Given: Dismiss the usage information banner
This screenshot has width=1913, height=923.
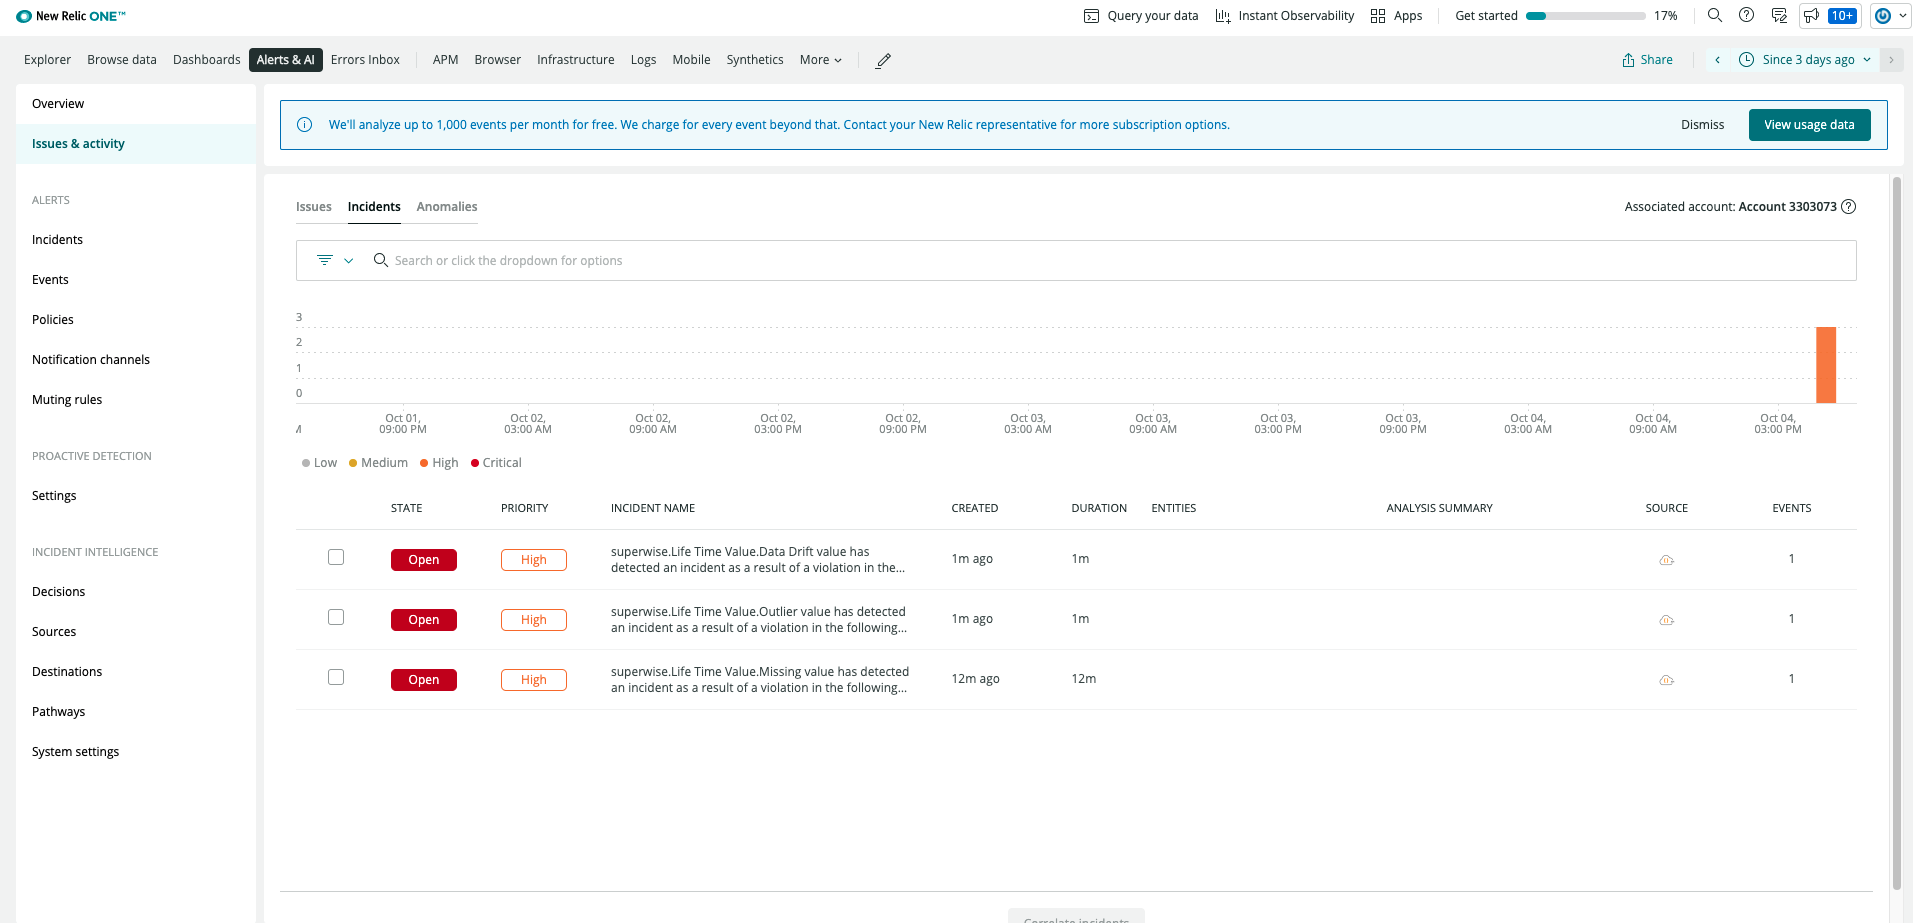Looking at the screenshot, I should coord(1702,125).
